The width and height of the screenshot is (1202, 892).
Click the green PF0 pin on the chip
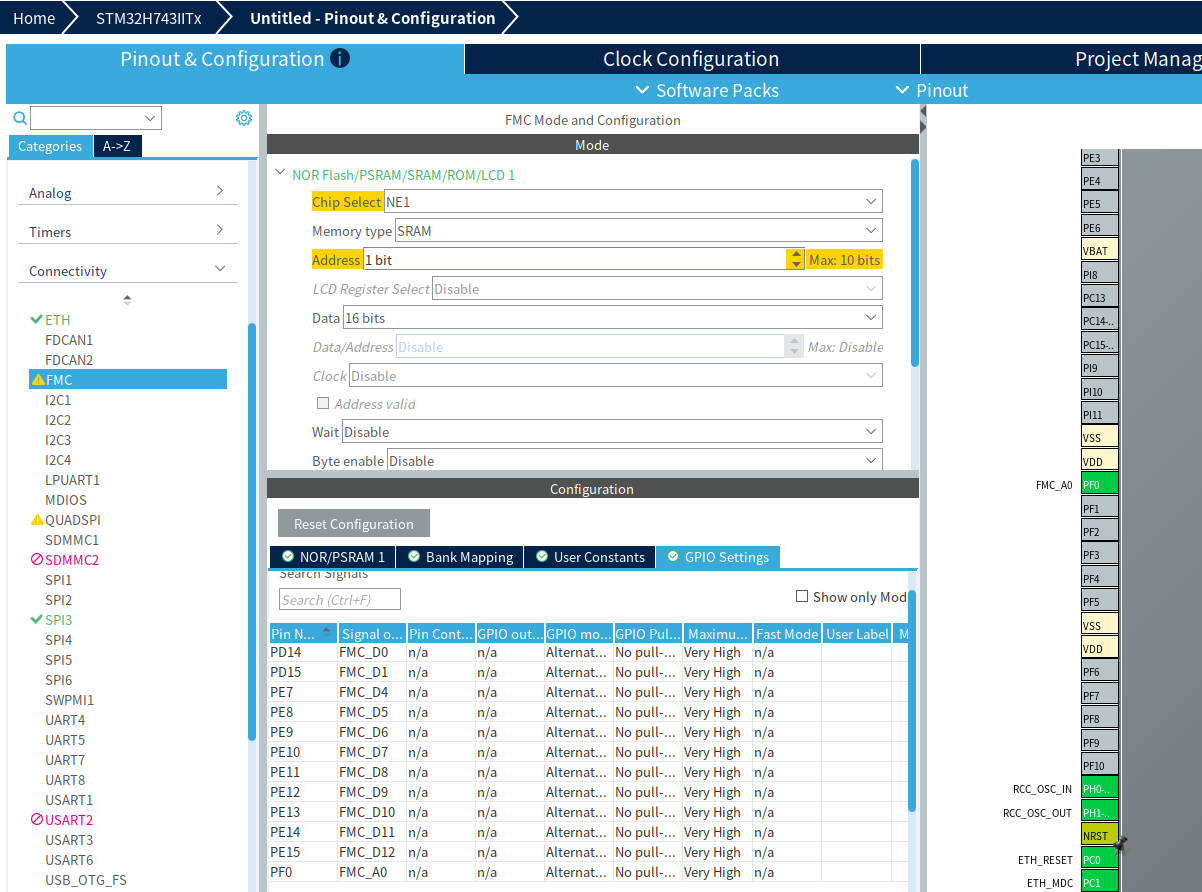[1099, 485]
